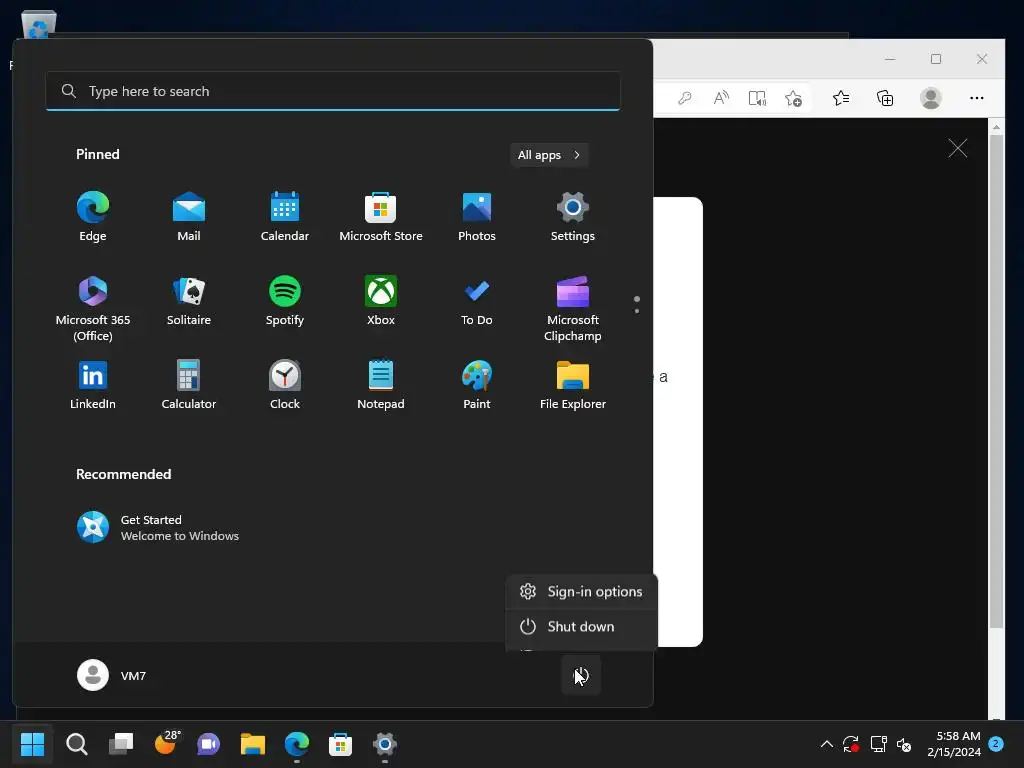Image resolution: width=1024 pixels, height=768 pixels.
Task: Go to next page of pinned apps
Action: pyautogui.click(x=637, y=311)
